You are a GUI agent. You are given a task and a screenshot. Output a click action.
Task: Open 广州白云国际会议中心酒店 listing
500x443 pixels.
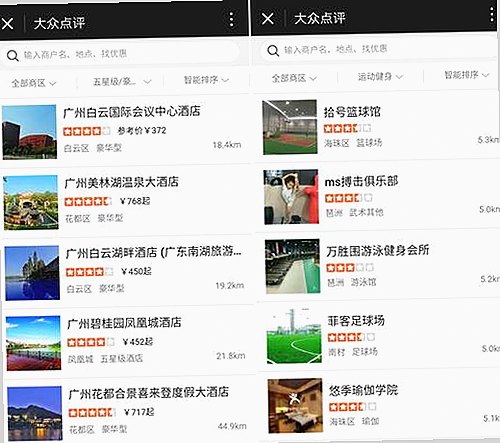[124, 131]
